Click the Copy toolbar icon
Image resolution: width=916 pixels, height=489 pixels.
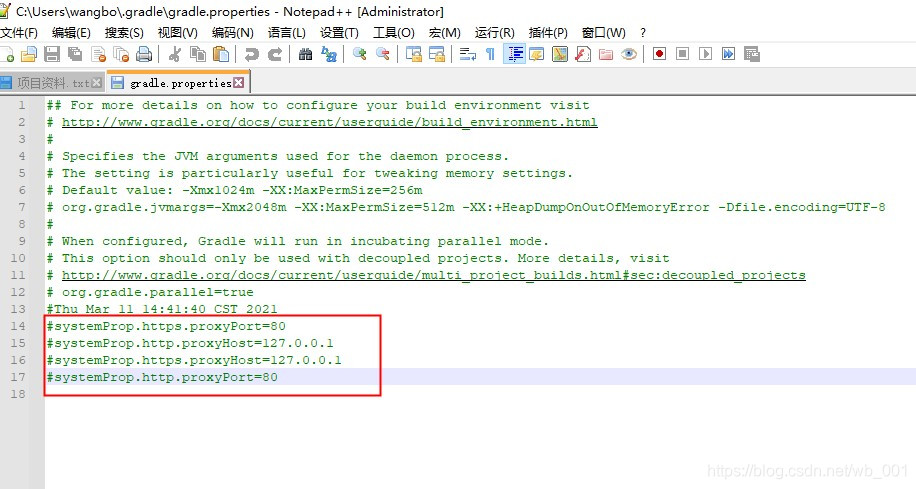(198, 54)
